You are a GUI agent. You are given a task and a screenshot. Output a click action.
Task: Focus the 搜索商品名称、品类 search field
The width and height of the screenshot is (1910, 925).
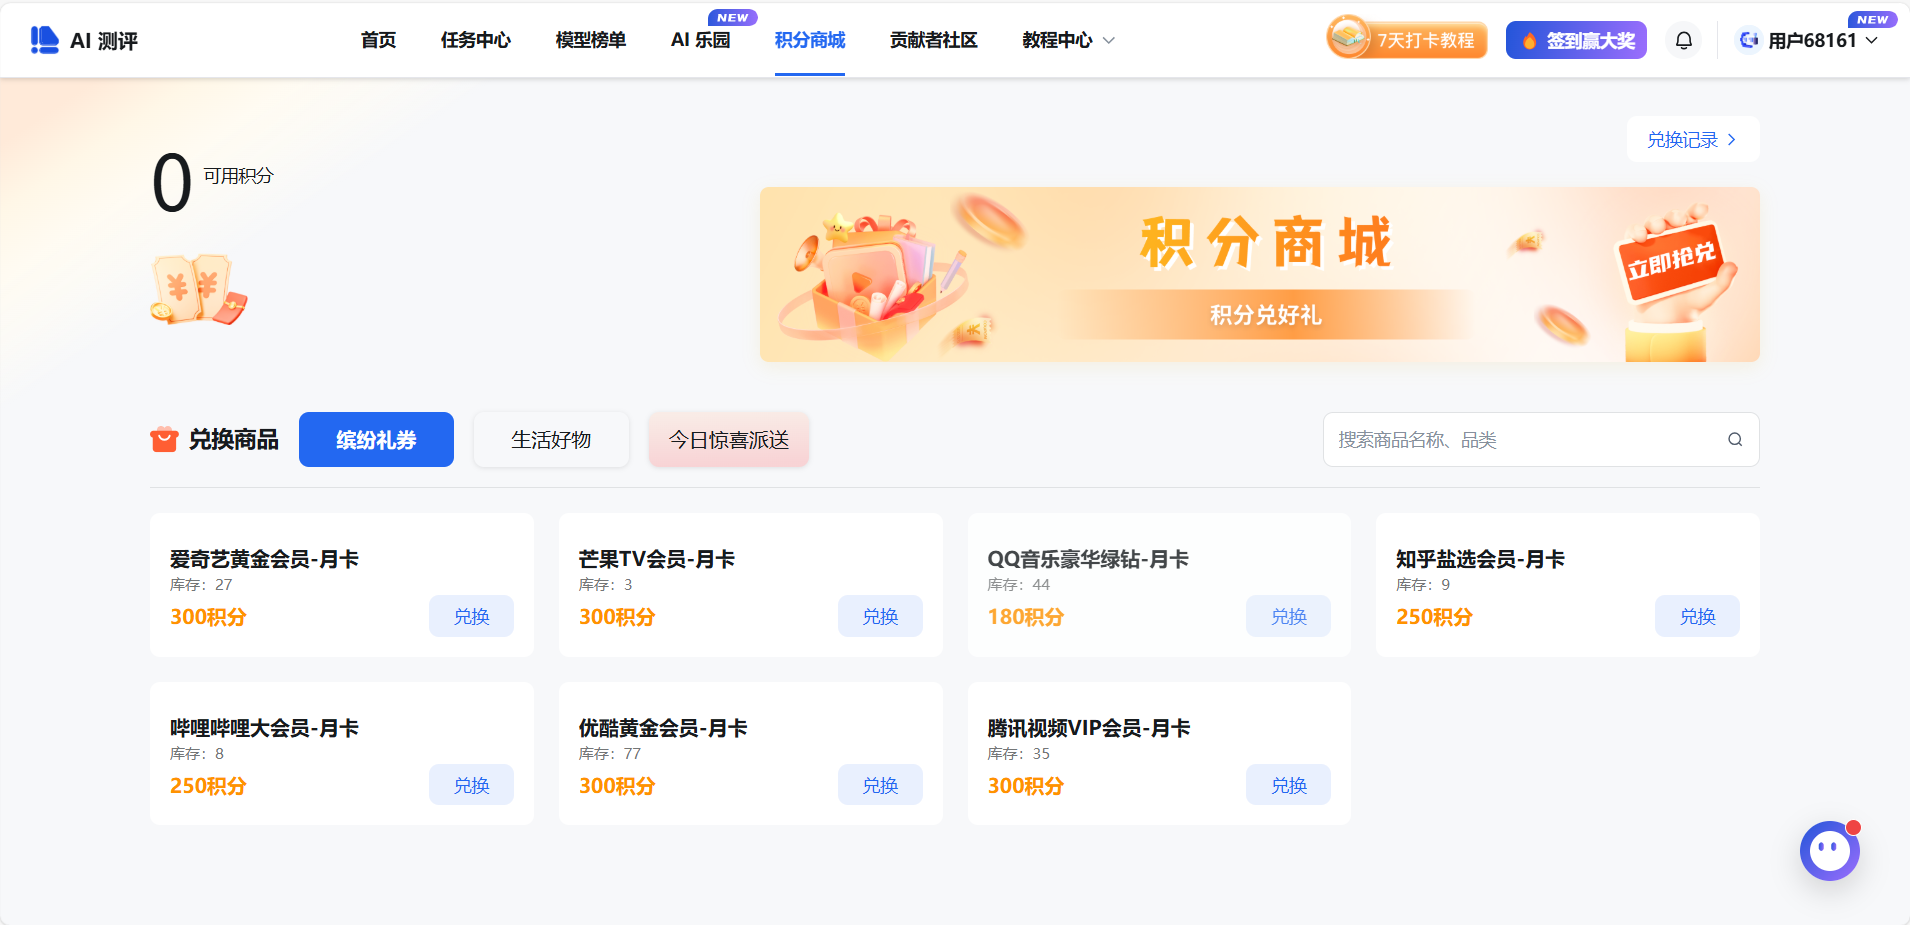pos(1540,439)
